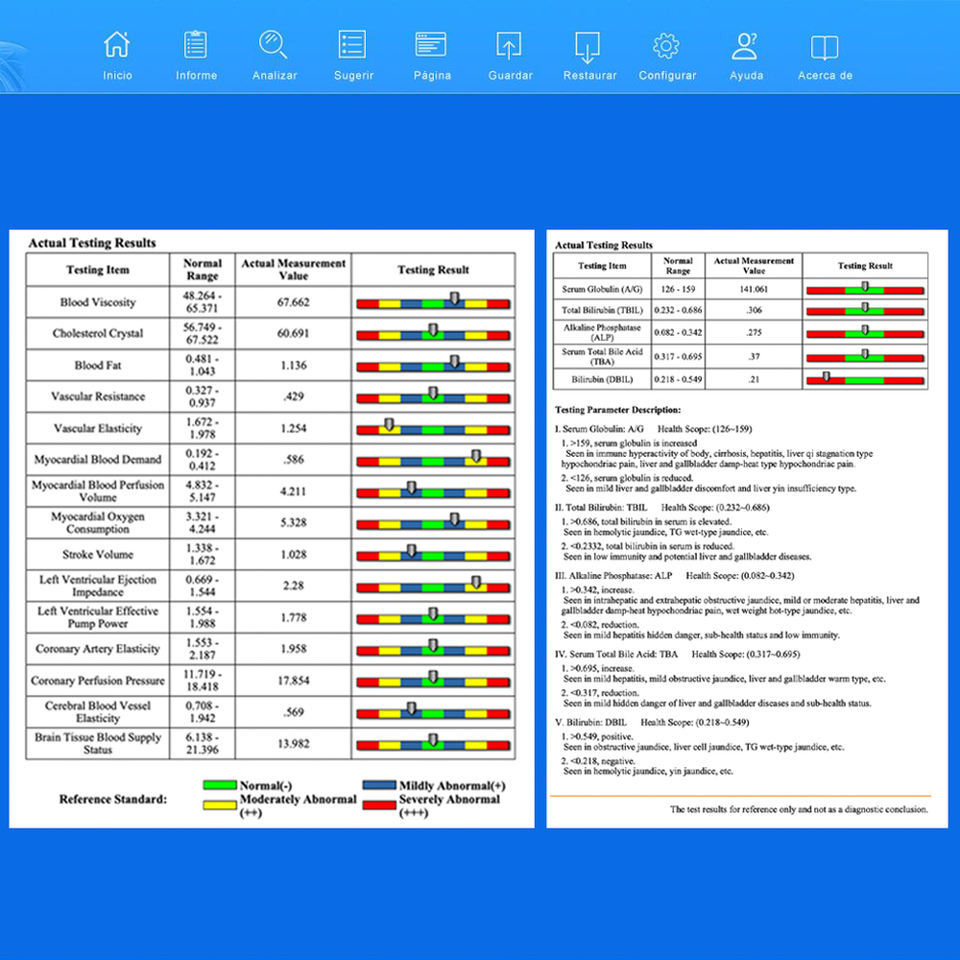Click the Blood Viscosity result slider marker
This screenshot has height=960, width=960.
click(454, 298)
